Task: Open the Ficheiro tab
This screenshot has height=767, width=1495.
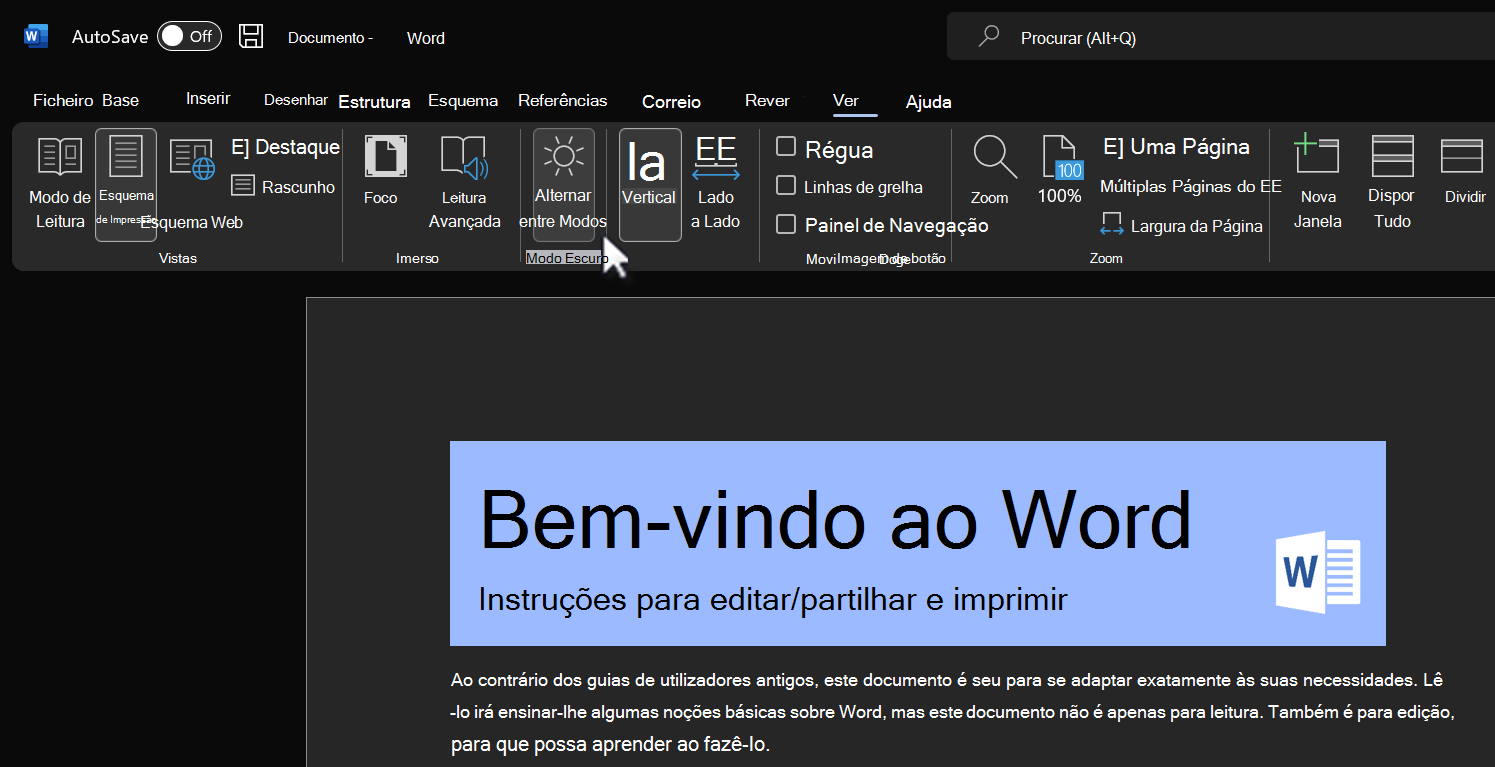Action: pyautogui.click(x=63, y=100)
